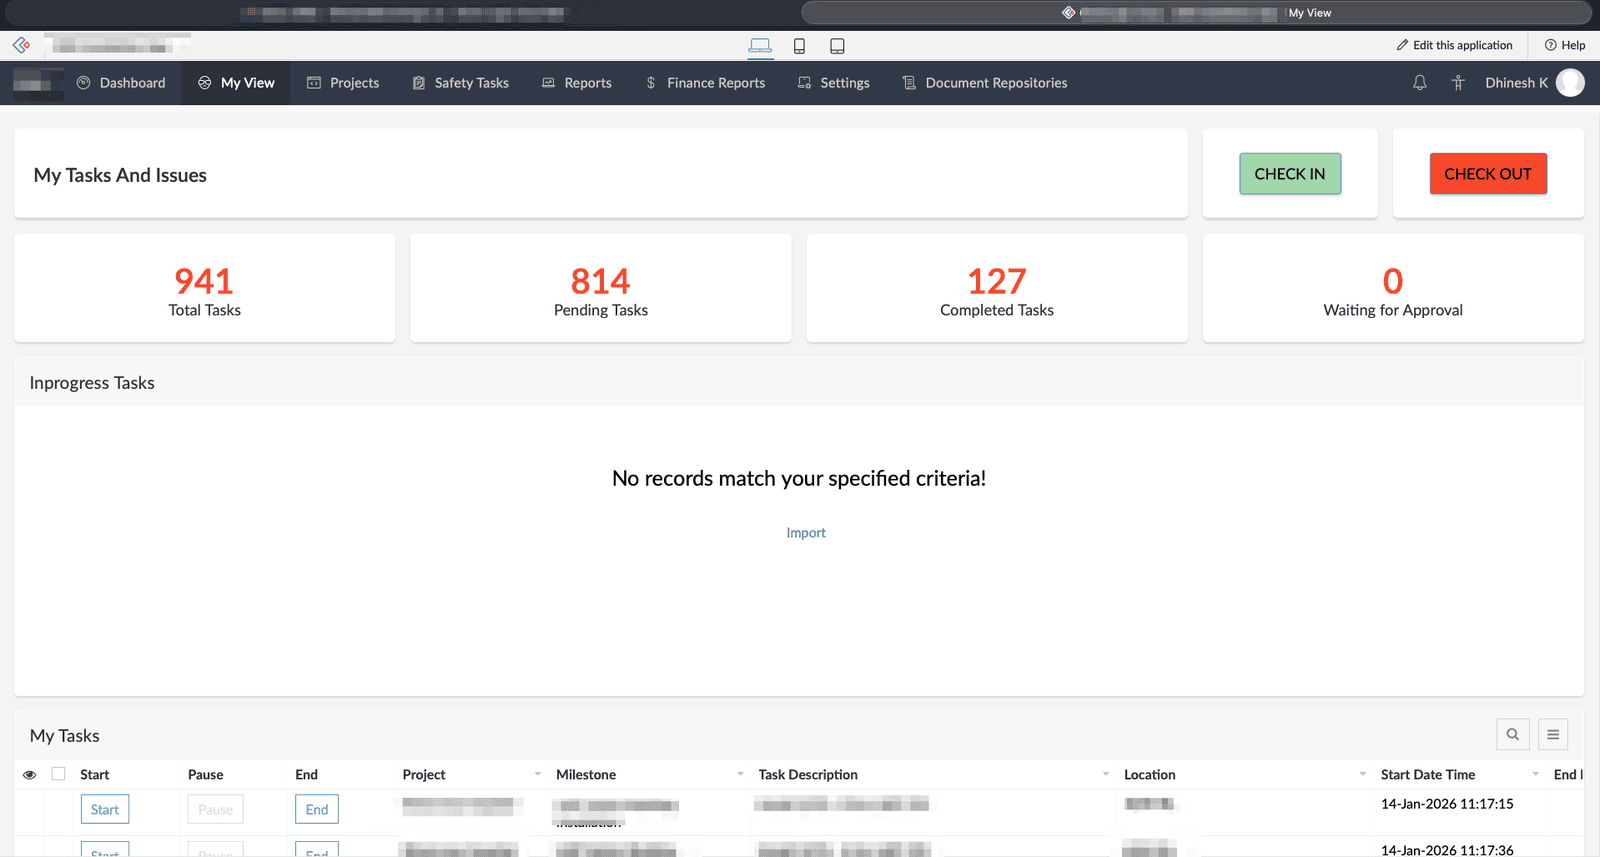Click the Import link
This screenshot has width=1600, height=857.
point(806,533)
